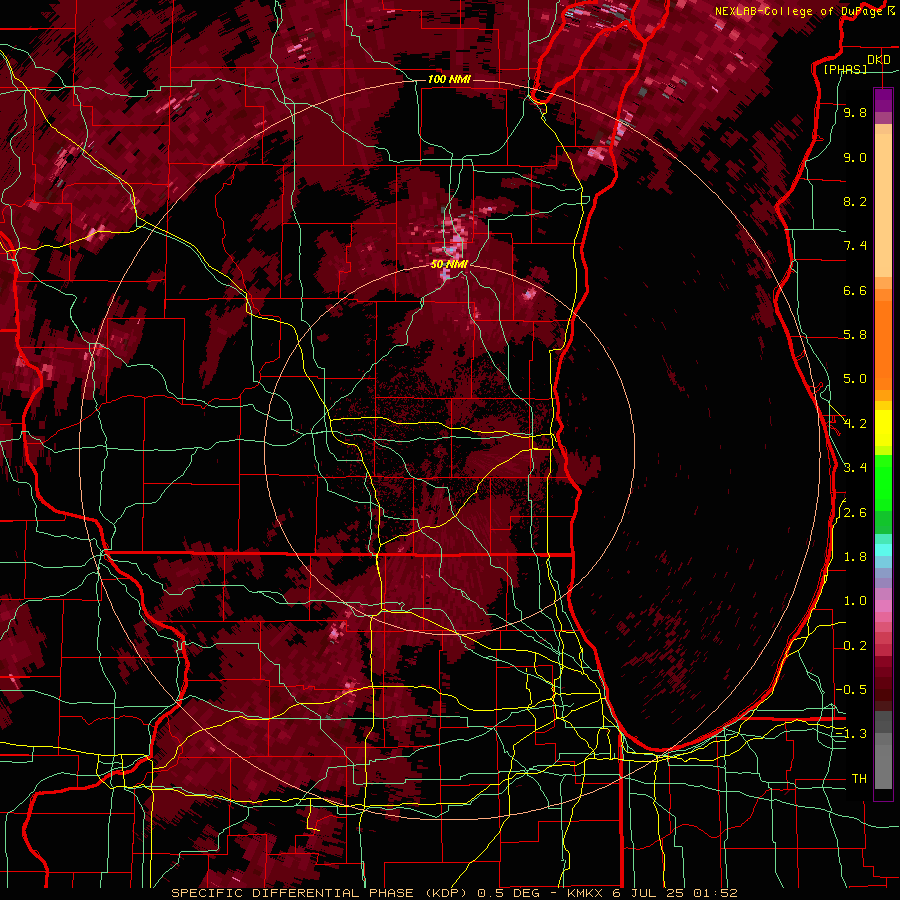Click the gray bottom segment of color bar
This screenshot has height=900, width=900.
click(883, 763)
